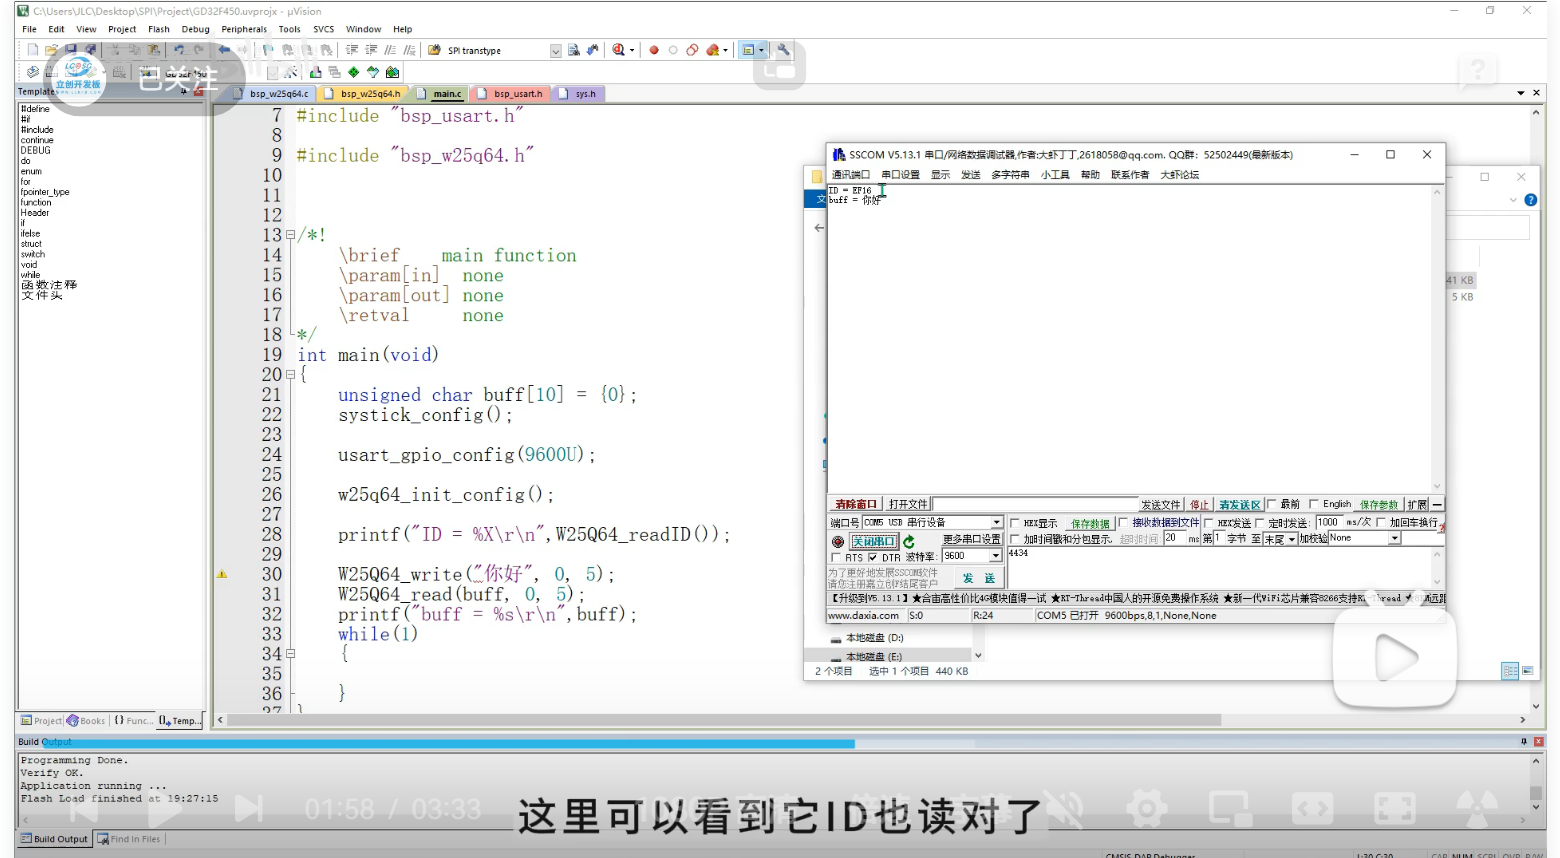Viewport: 1560px width, 858px height.
Task: Open the Peripherals menu
Action: pos(244,29)
